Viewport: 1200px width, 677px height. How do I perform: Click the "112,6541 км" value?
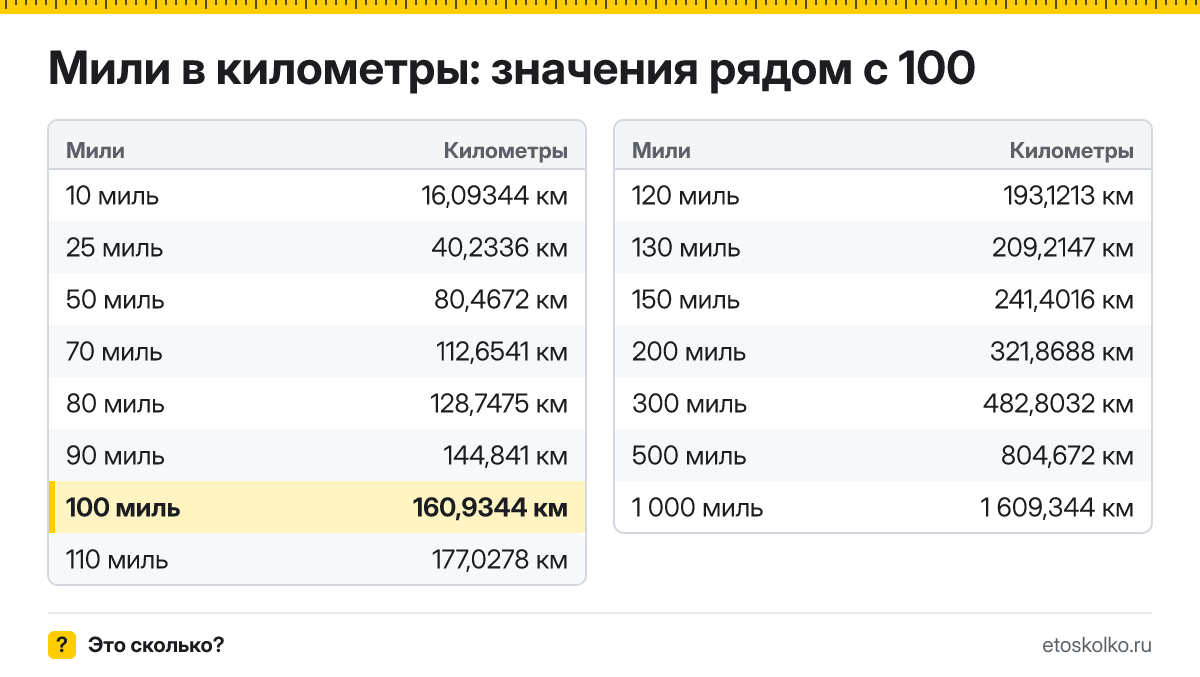pos(503,351)
